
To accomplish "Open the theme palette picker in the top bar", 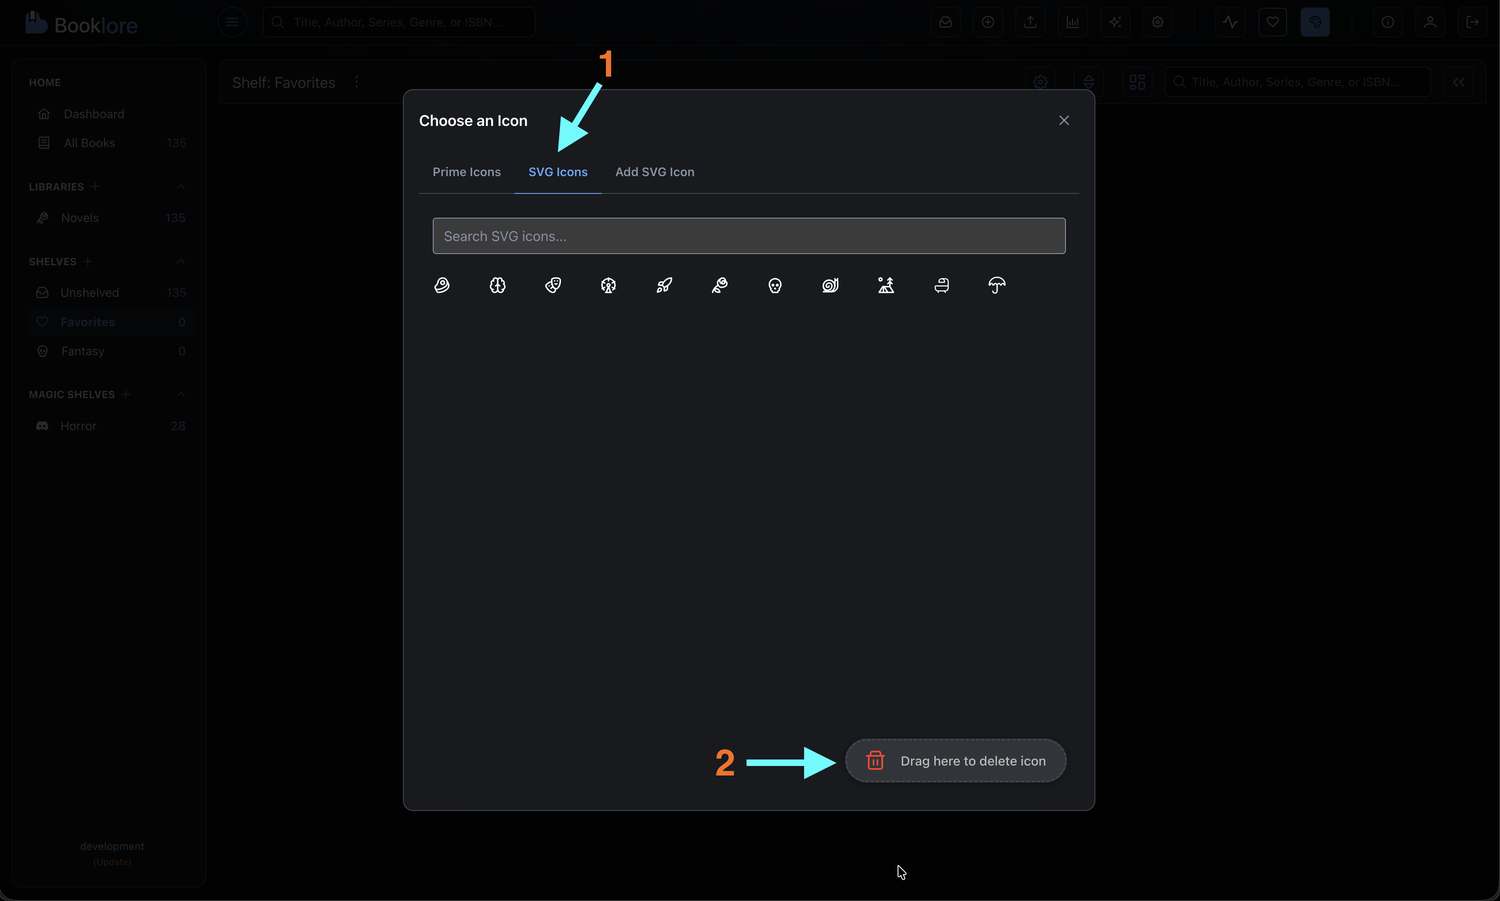I will click(x=1315, y=22).
